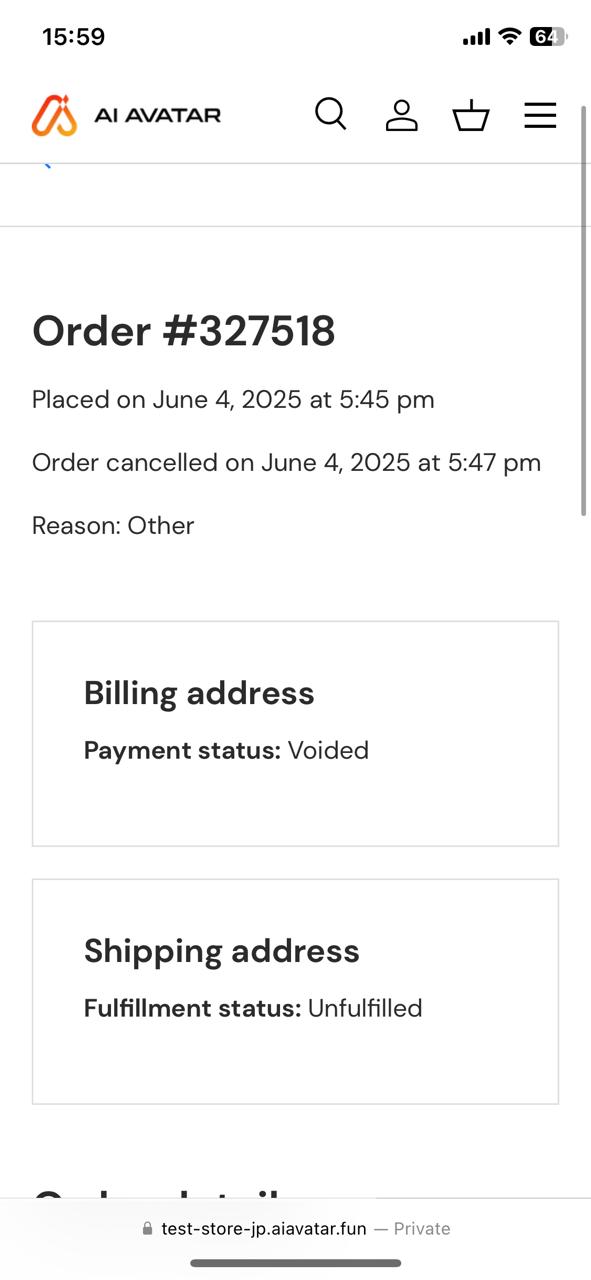Tap Fulfillment status Unfulfilled text

253,1009
